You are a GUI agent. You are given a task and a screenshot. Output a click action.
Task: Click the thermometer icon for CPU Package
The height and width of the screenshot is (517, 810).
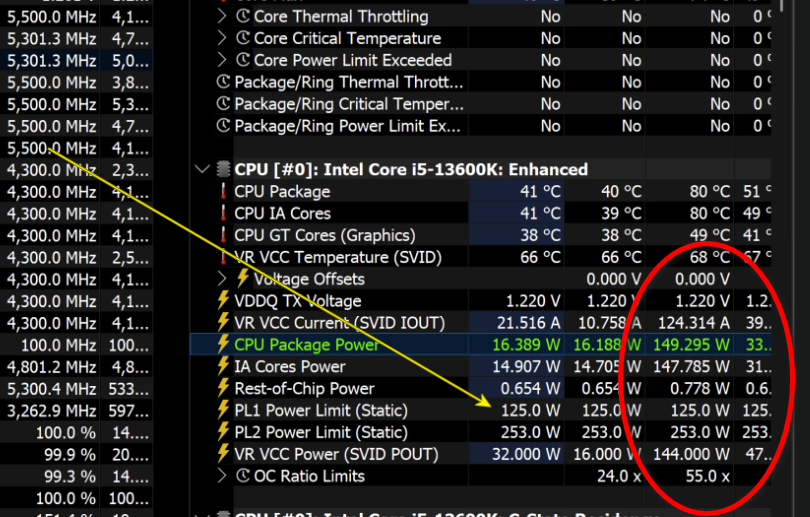[223, 191]
